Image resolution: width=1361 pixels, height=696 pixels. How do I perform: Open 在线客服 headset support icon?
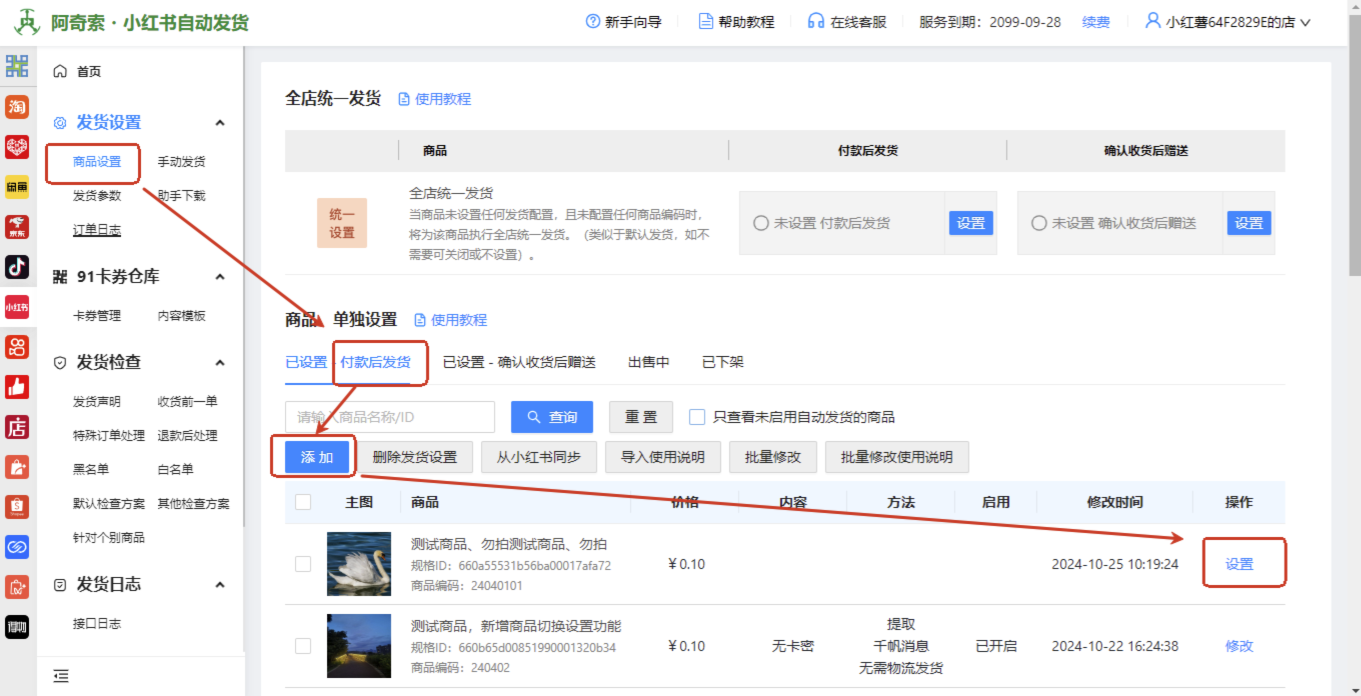click(x=816, y=22)
